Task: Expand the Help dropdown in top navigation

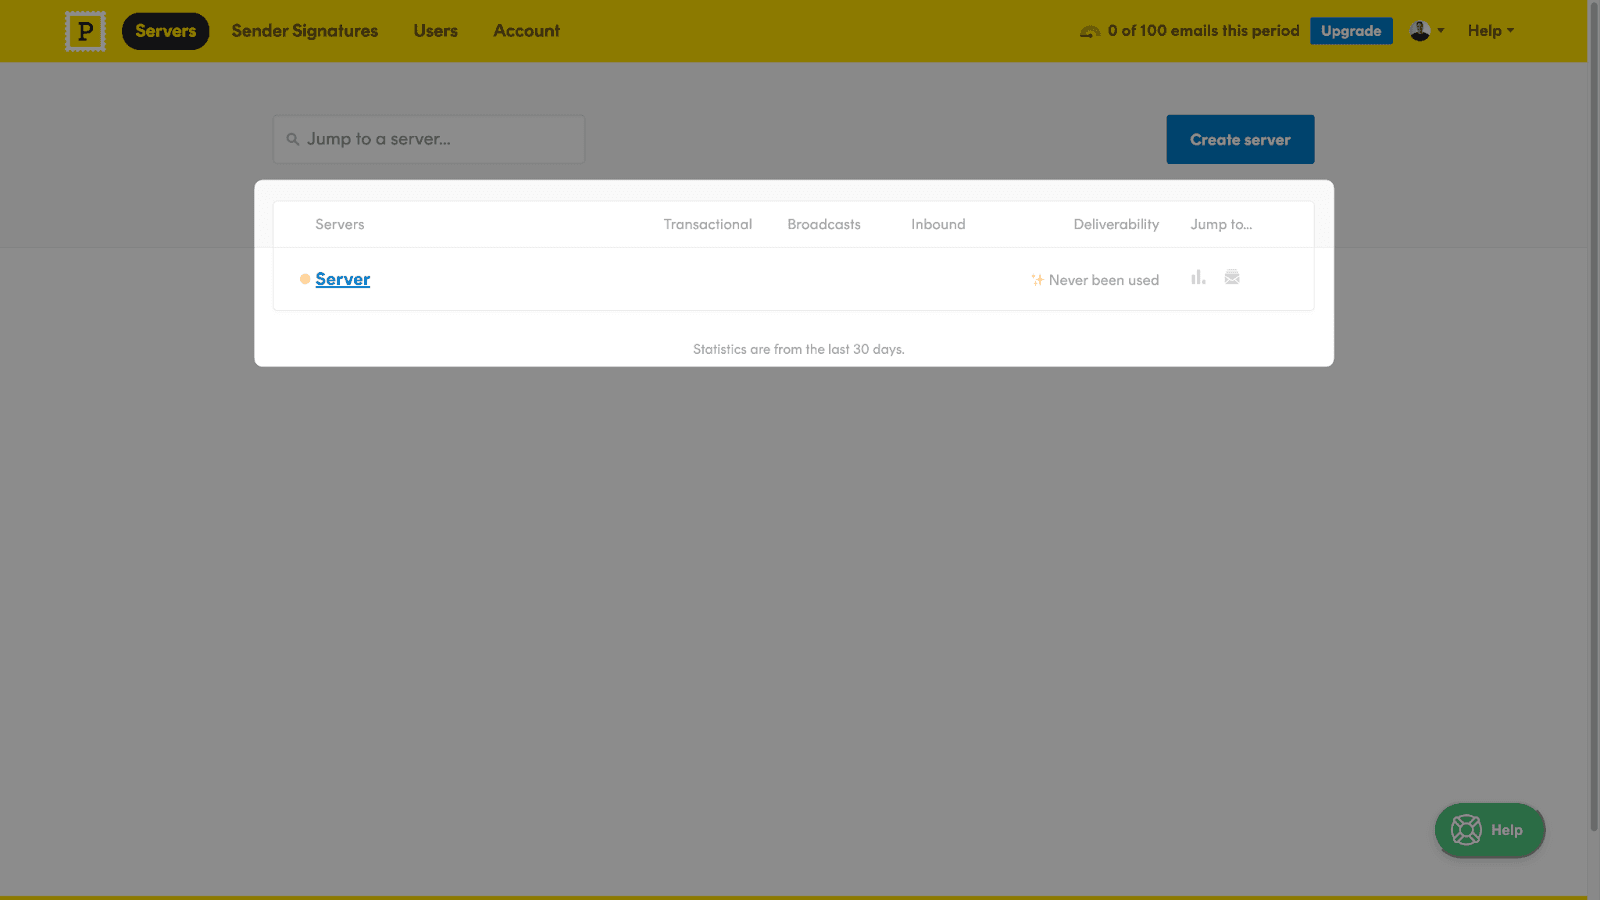Action: [x=1490, y=31]
